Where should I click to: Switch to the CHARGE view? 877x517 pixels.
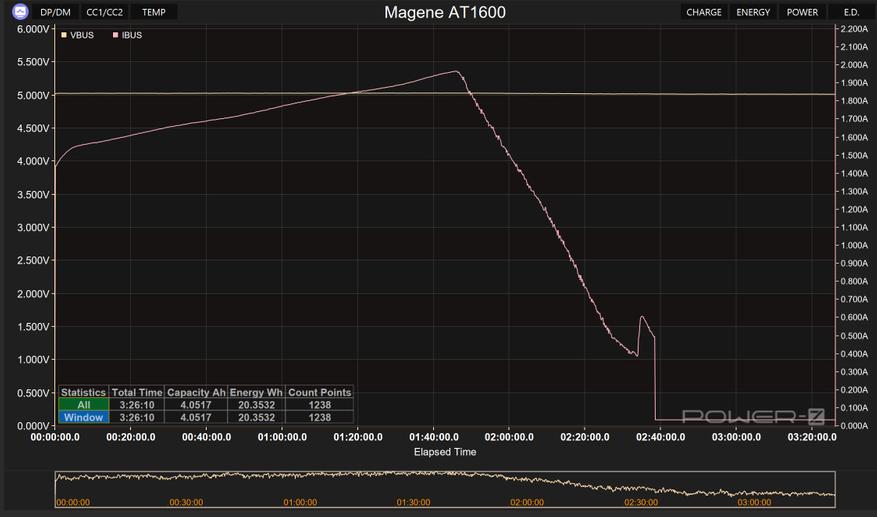(x=704, y=12)
